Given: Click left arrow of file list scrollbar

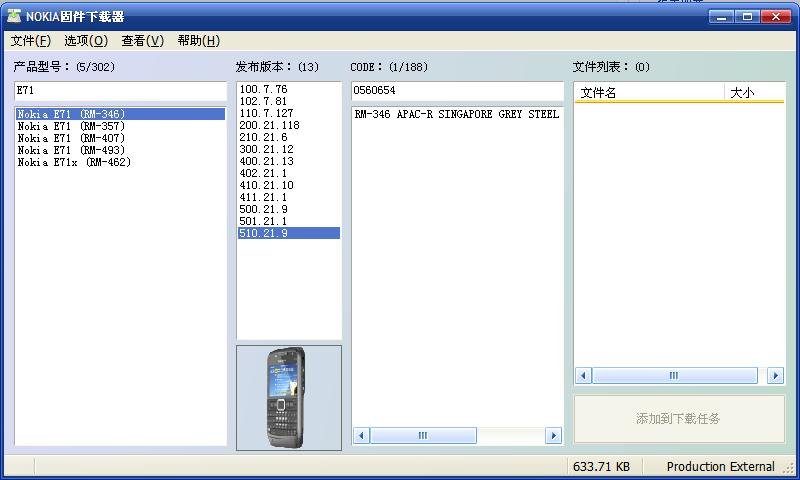Looking at the screenshot, I should click(583, 376).
